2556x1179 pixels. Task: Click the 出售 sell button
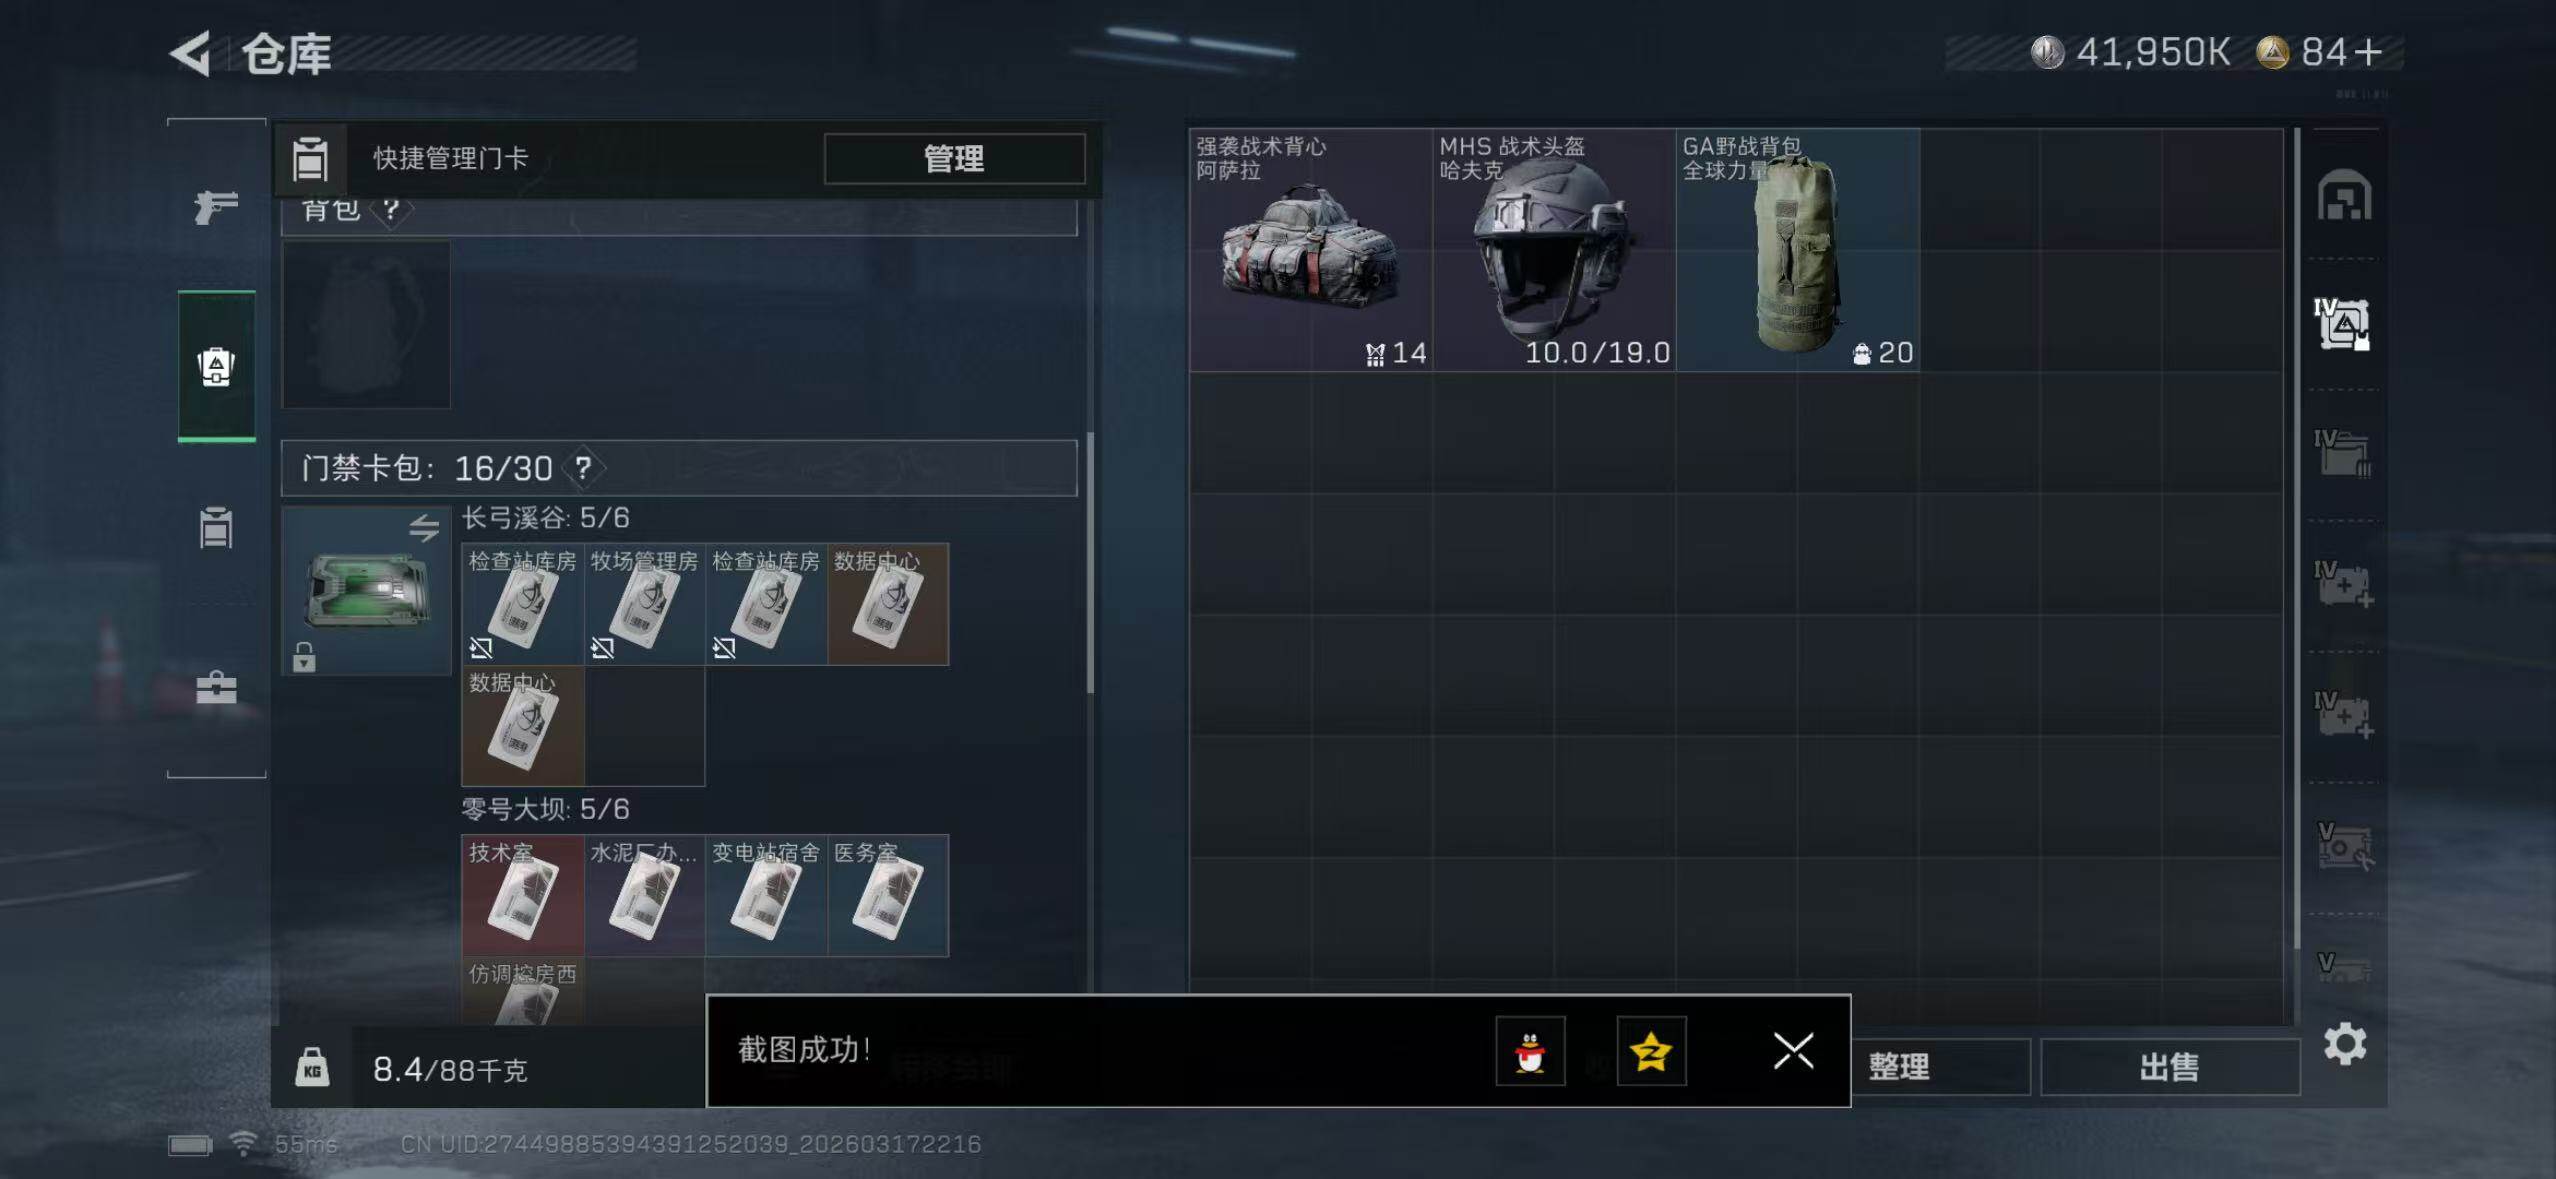pos(2169,1067)
